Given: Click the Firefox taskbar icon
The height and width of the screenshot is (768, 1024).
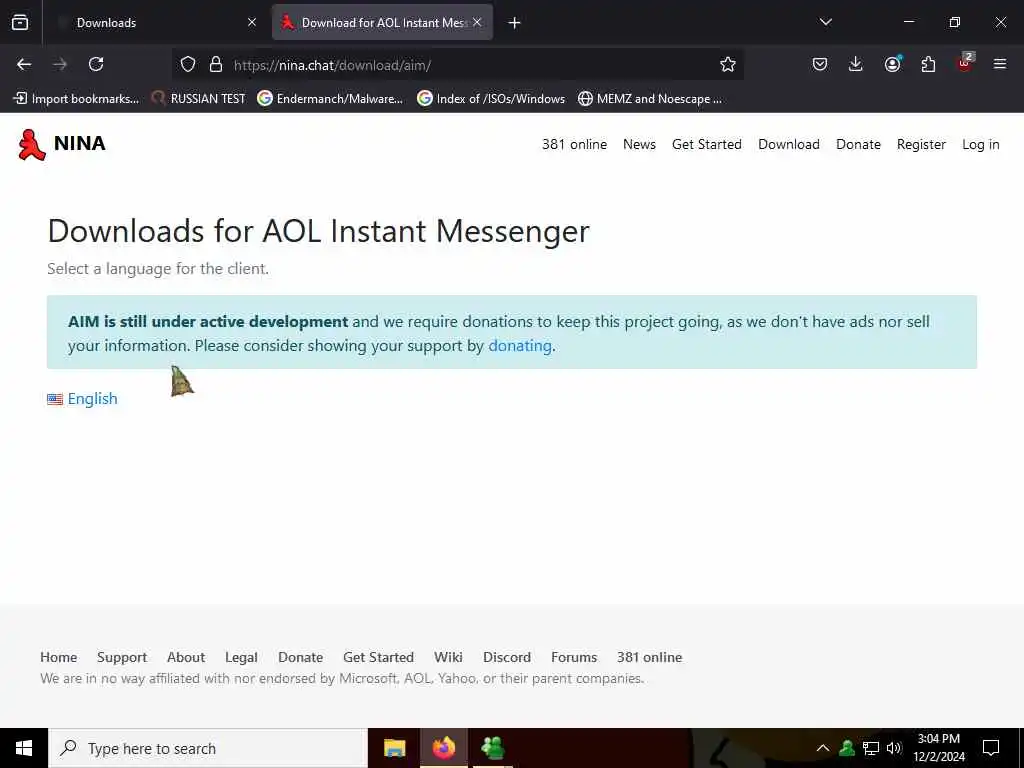Looking at the screenshot, I should [443, 748].
